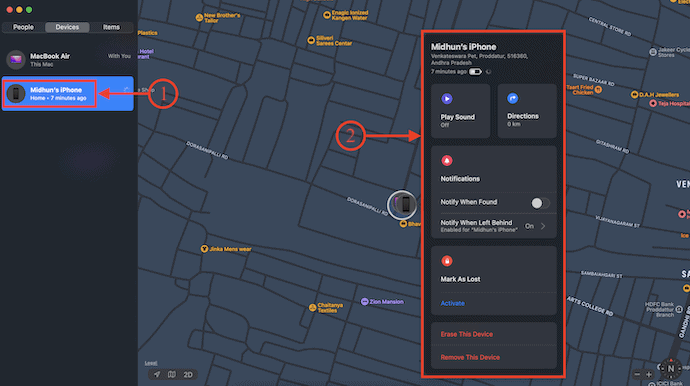Activate Mark As Lost

(452, 303)
